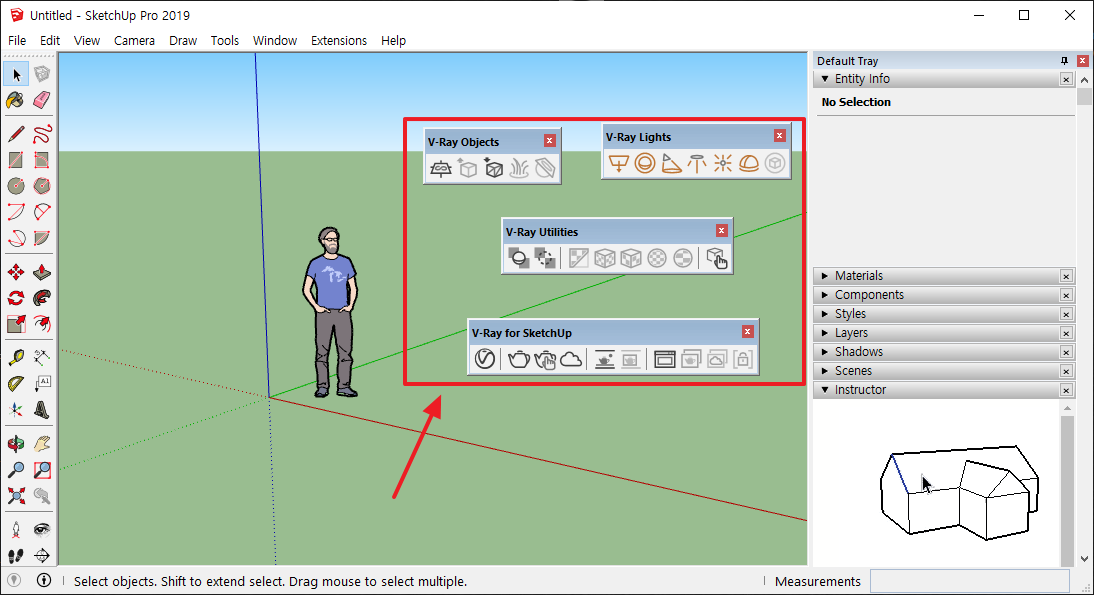Open the V-Ray Asset Editor
This screenshot has height=595, width=1094.
tap(485, 359)
